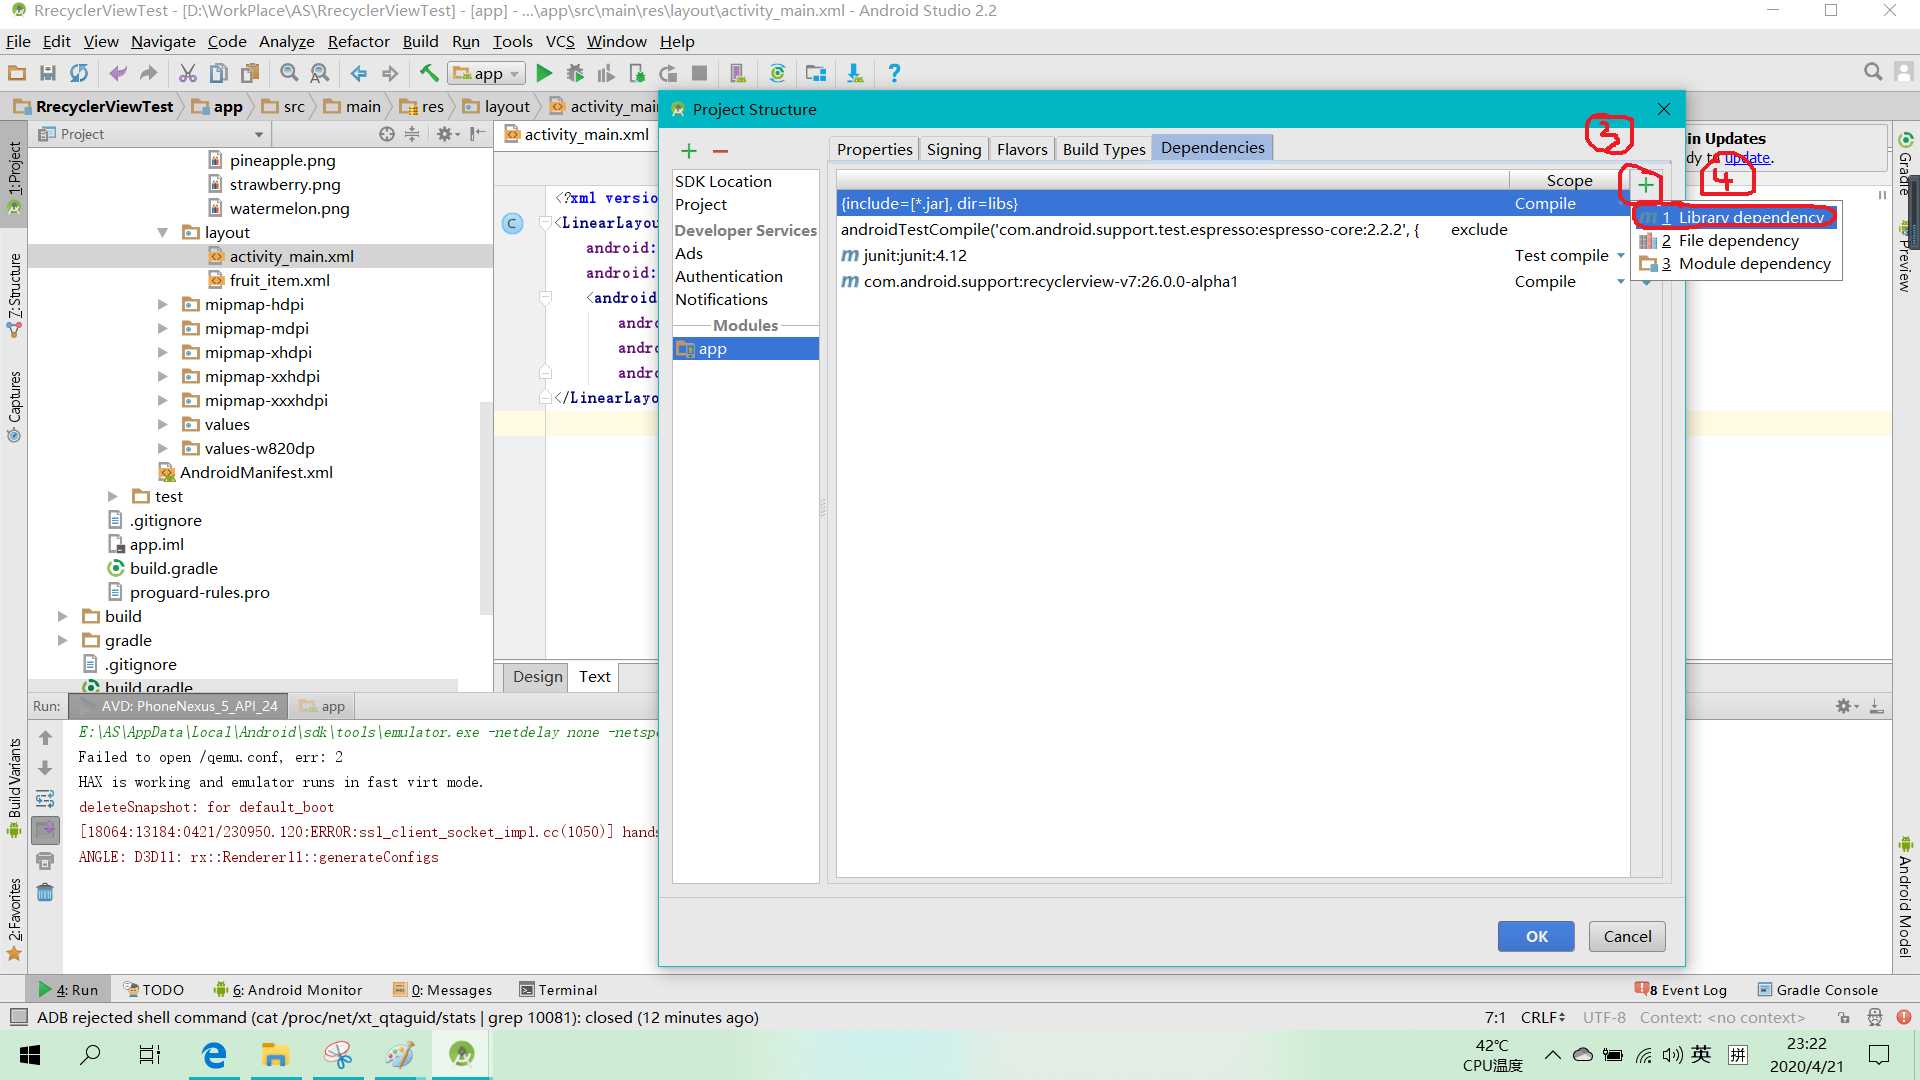Click the Find magnifier toolbar icon
1920x1080 pixels.
(289, 73)
